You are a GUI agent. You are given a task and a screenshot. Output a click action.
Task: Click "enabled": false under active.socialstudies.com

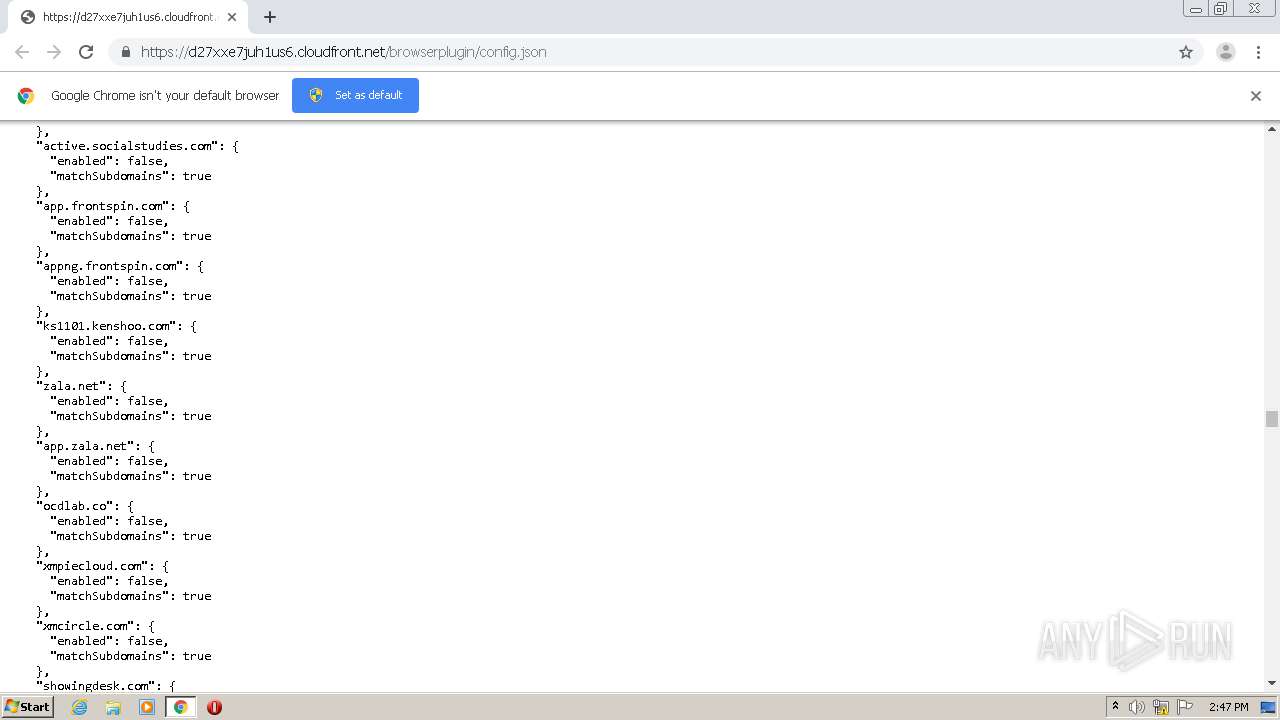[110, 161]
